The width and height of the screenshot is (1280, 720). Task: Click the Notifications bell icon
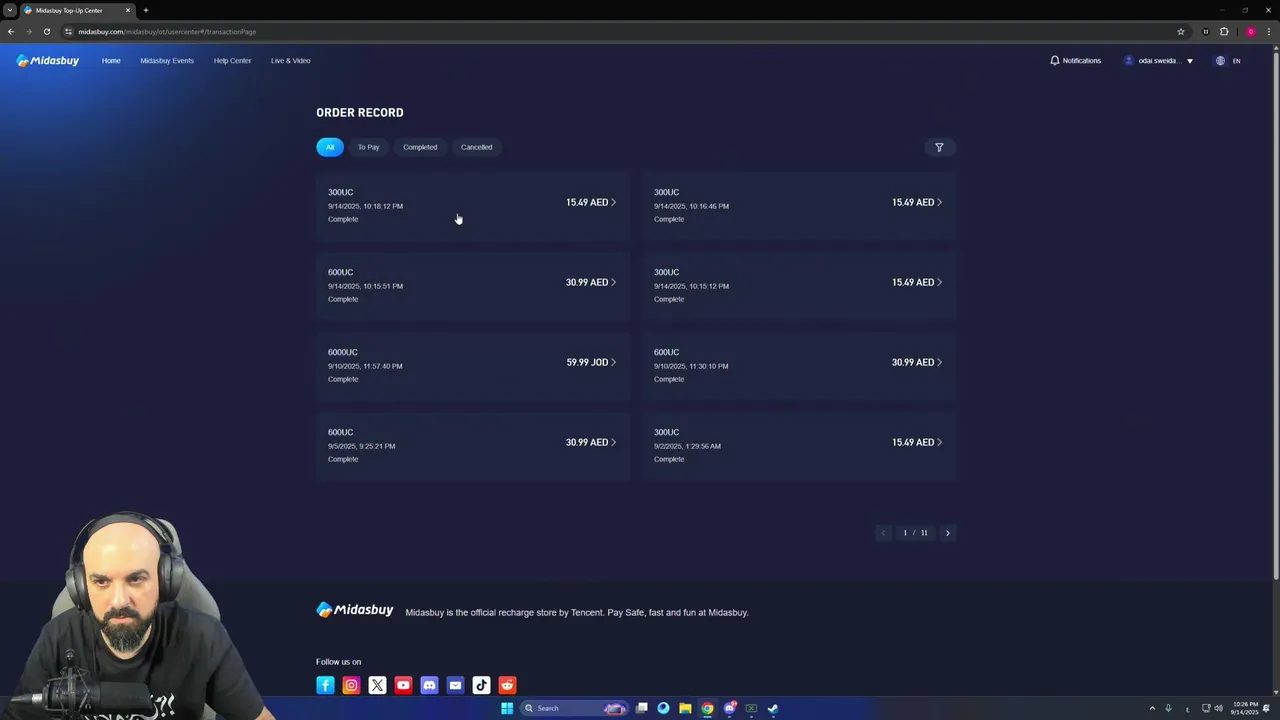(1055, 60)
